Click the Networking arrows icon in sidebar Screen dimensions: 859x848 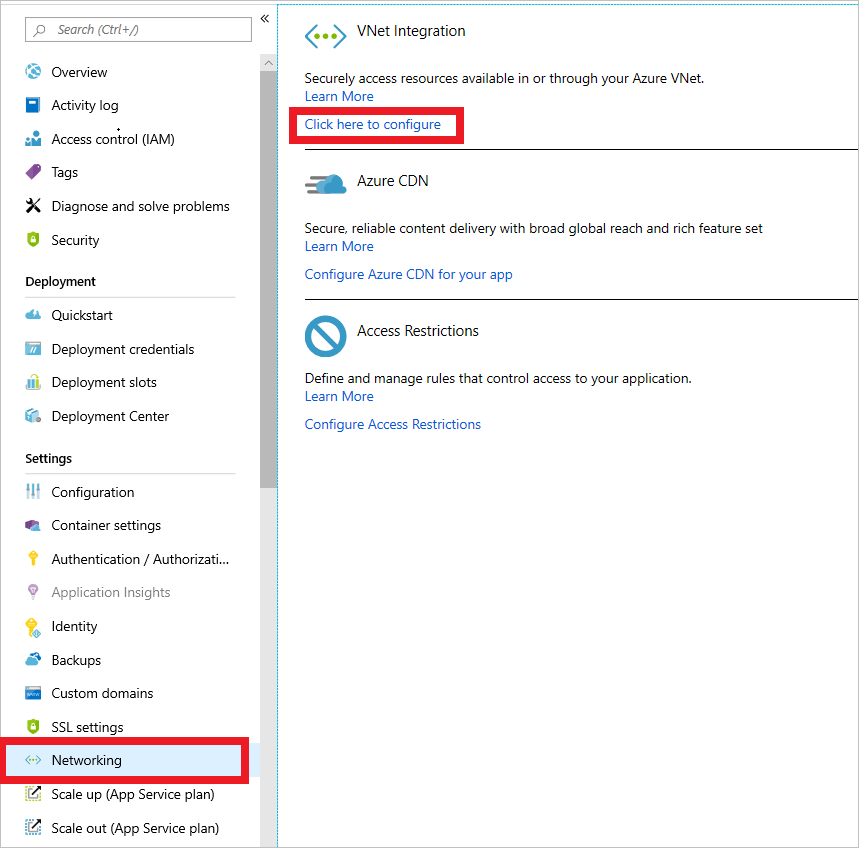(33, 760)
